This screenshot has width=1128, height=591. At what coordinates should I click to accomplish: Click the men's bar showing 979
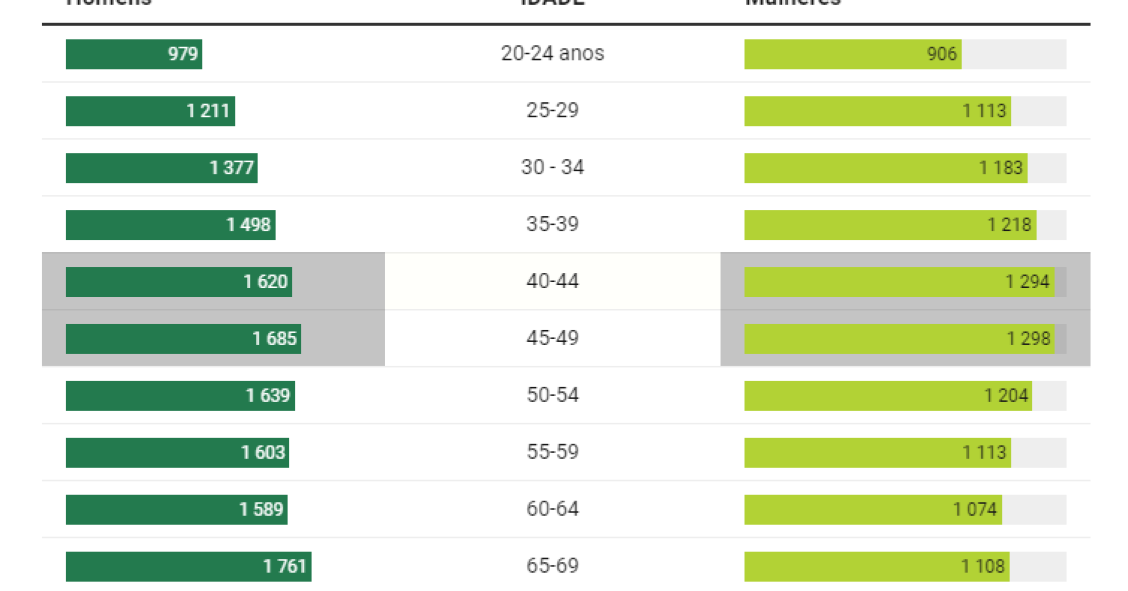coord(134,54)
